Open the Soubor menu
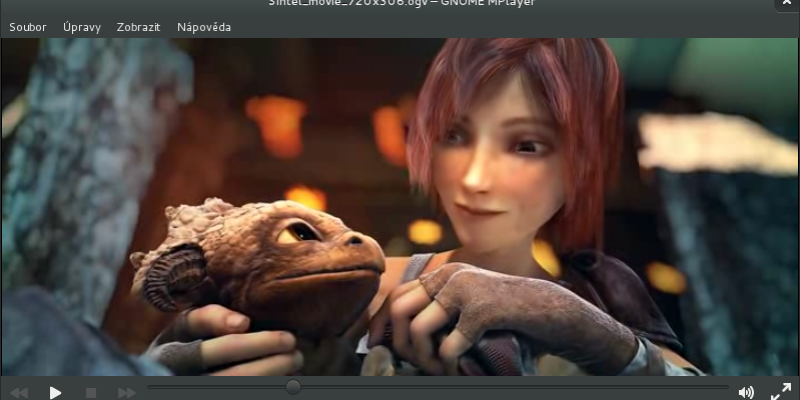Screen dimensions: 800x400 [28, 27]
